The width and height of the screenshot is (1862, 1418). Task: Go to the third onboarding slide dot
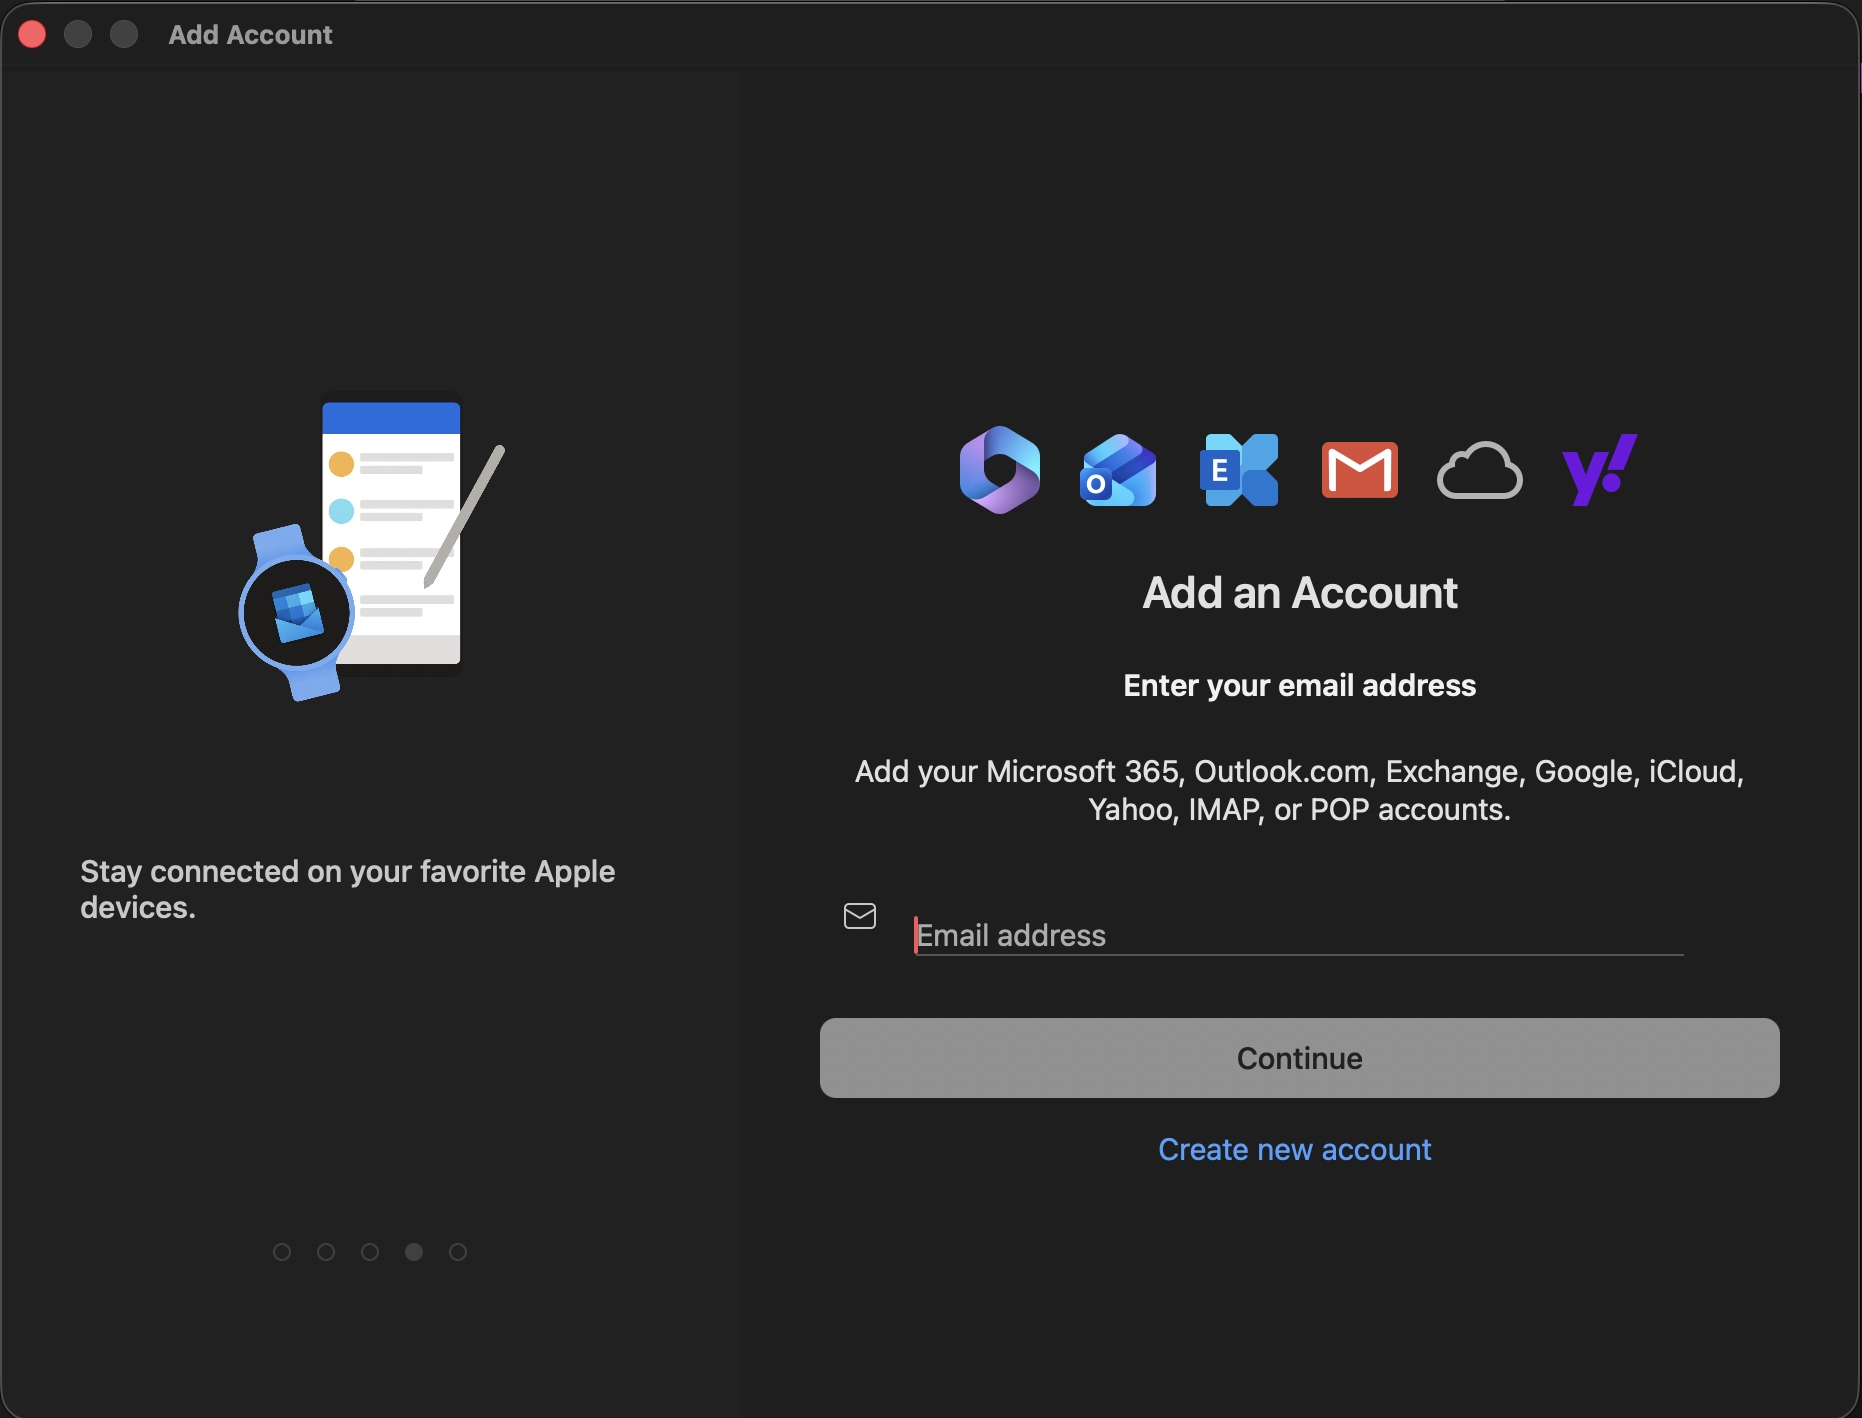coord(370,1252)
